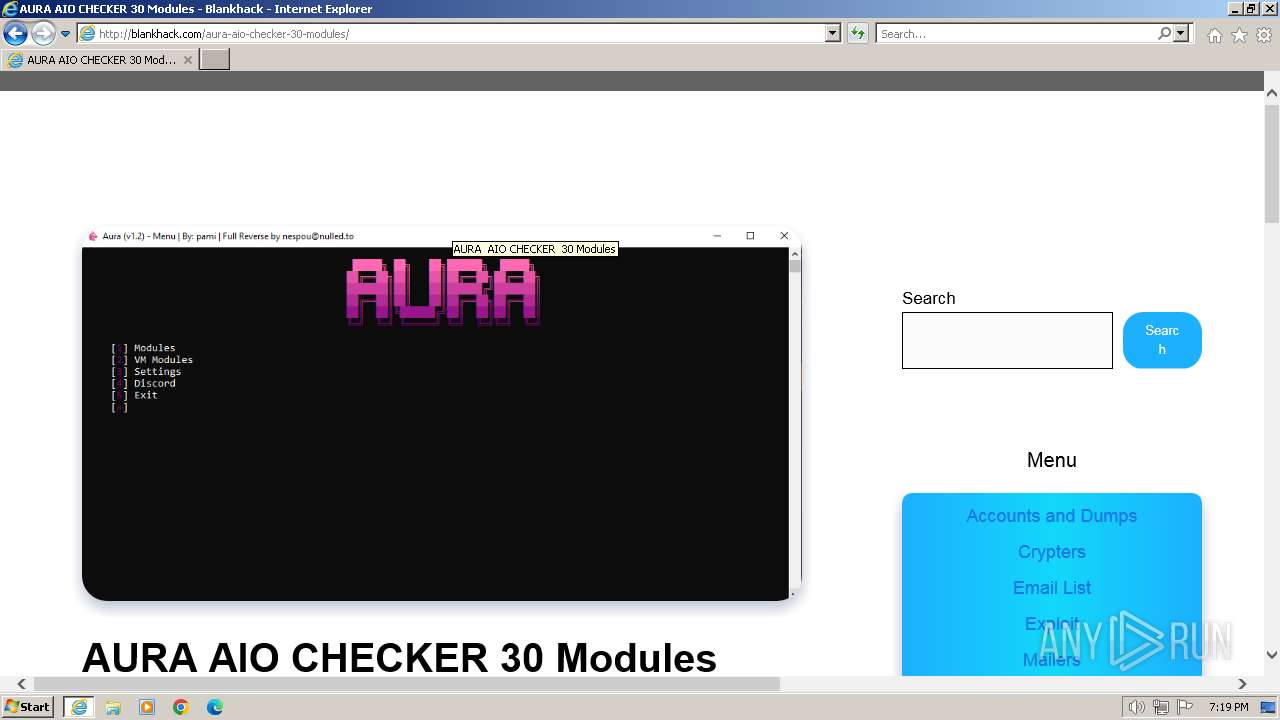
Task: Open the Exploit menu link
Action: pos(1051,624)
